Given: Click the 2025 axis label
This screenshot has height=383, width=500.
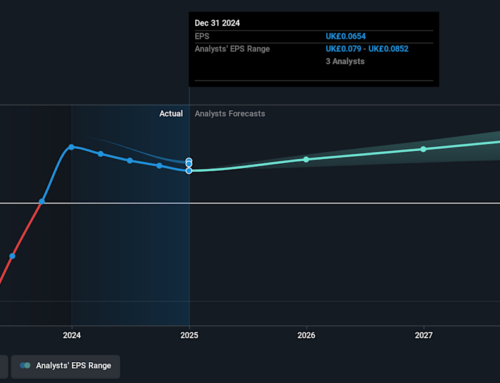Looking at the screenshot, I should (189, 335).
